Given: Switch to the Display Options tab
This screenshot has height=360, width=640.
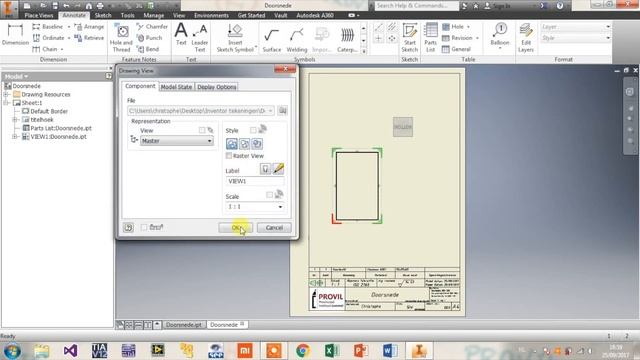Looking at the screenshot, I should point(216,87).
